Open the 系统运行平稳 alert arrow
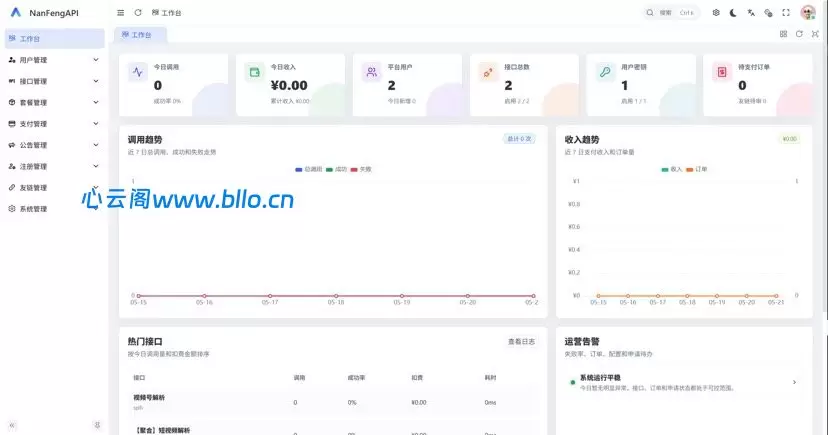Viewport: 828px width, 435px height. coord(794,382)
